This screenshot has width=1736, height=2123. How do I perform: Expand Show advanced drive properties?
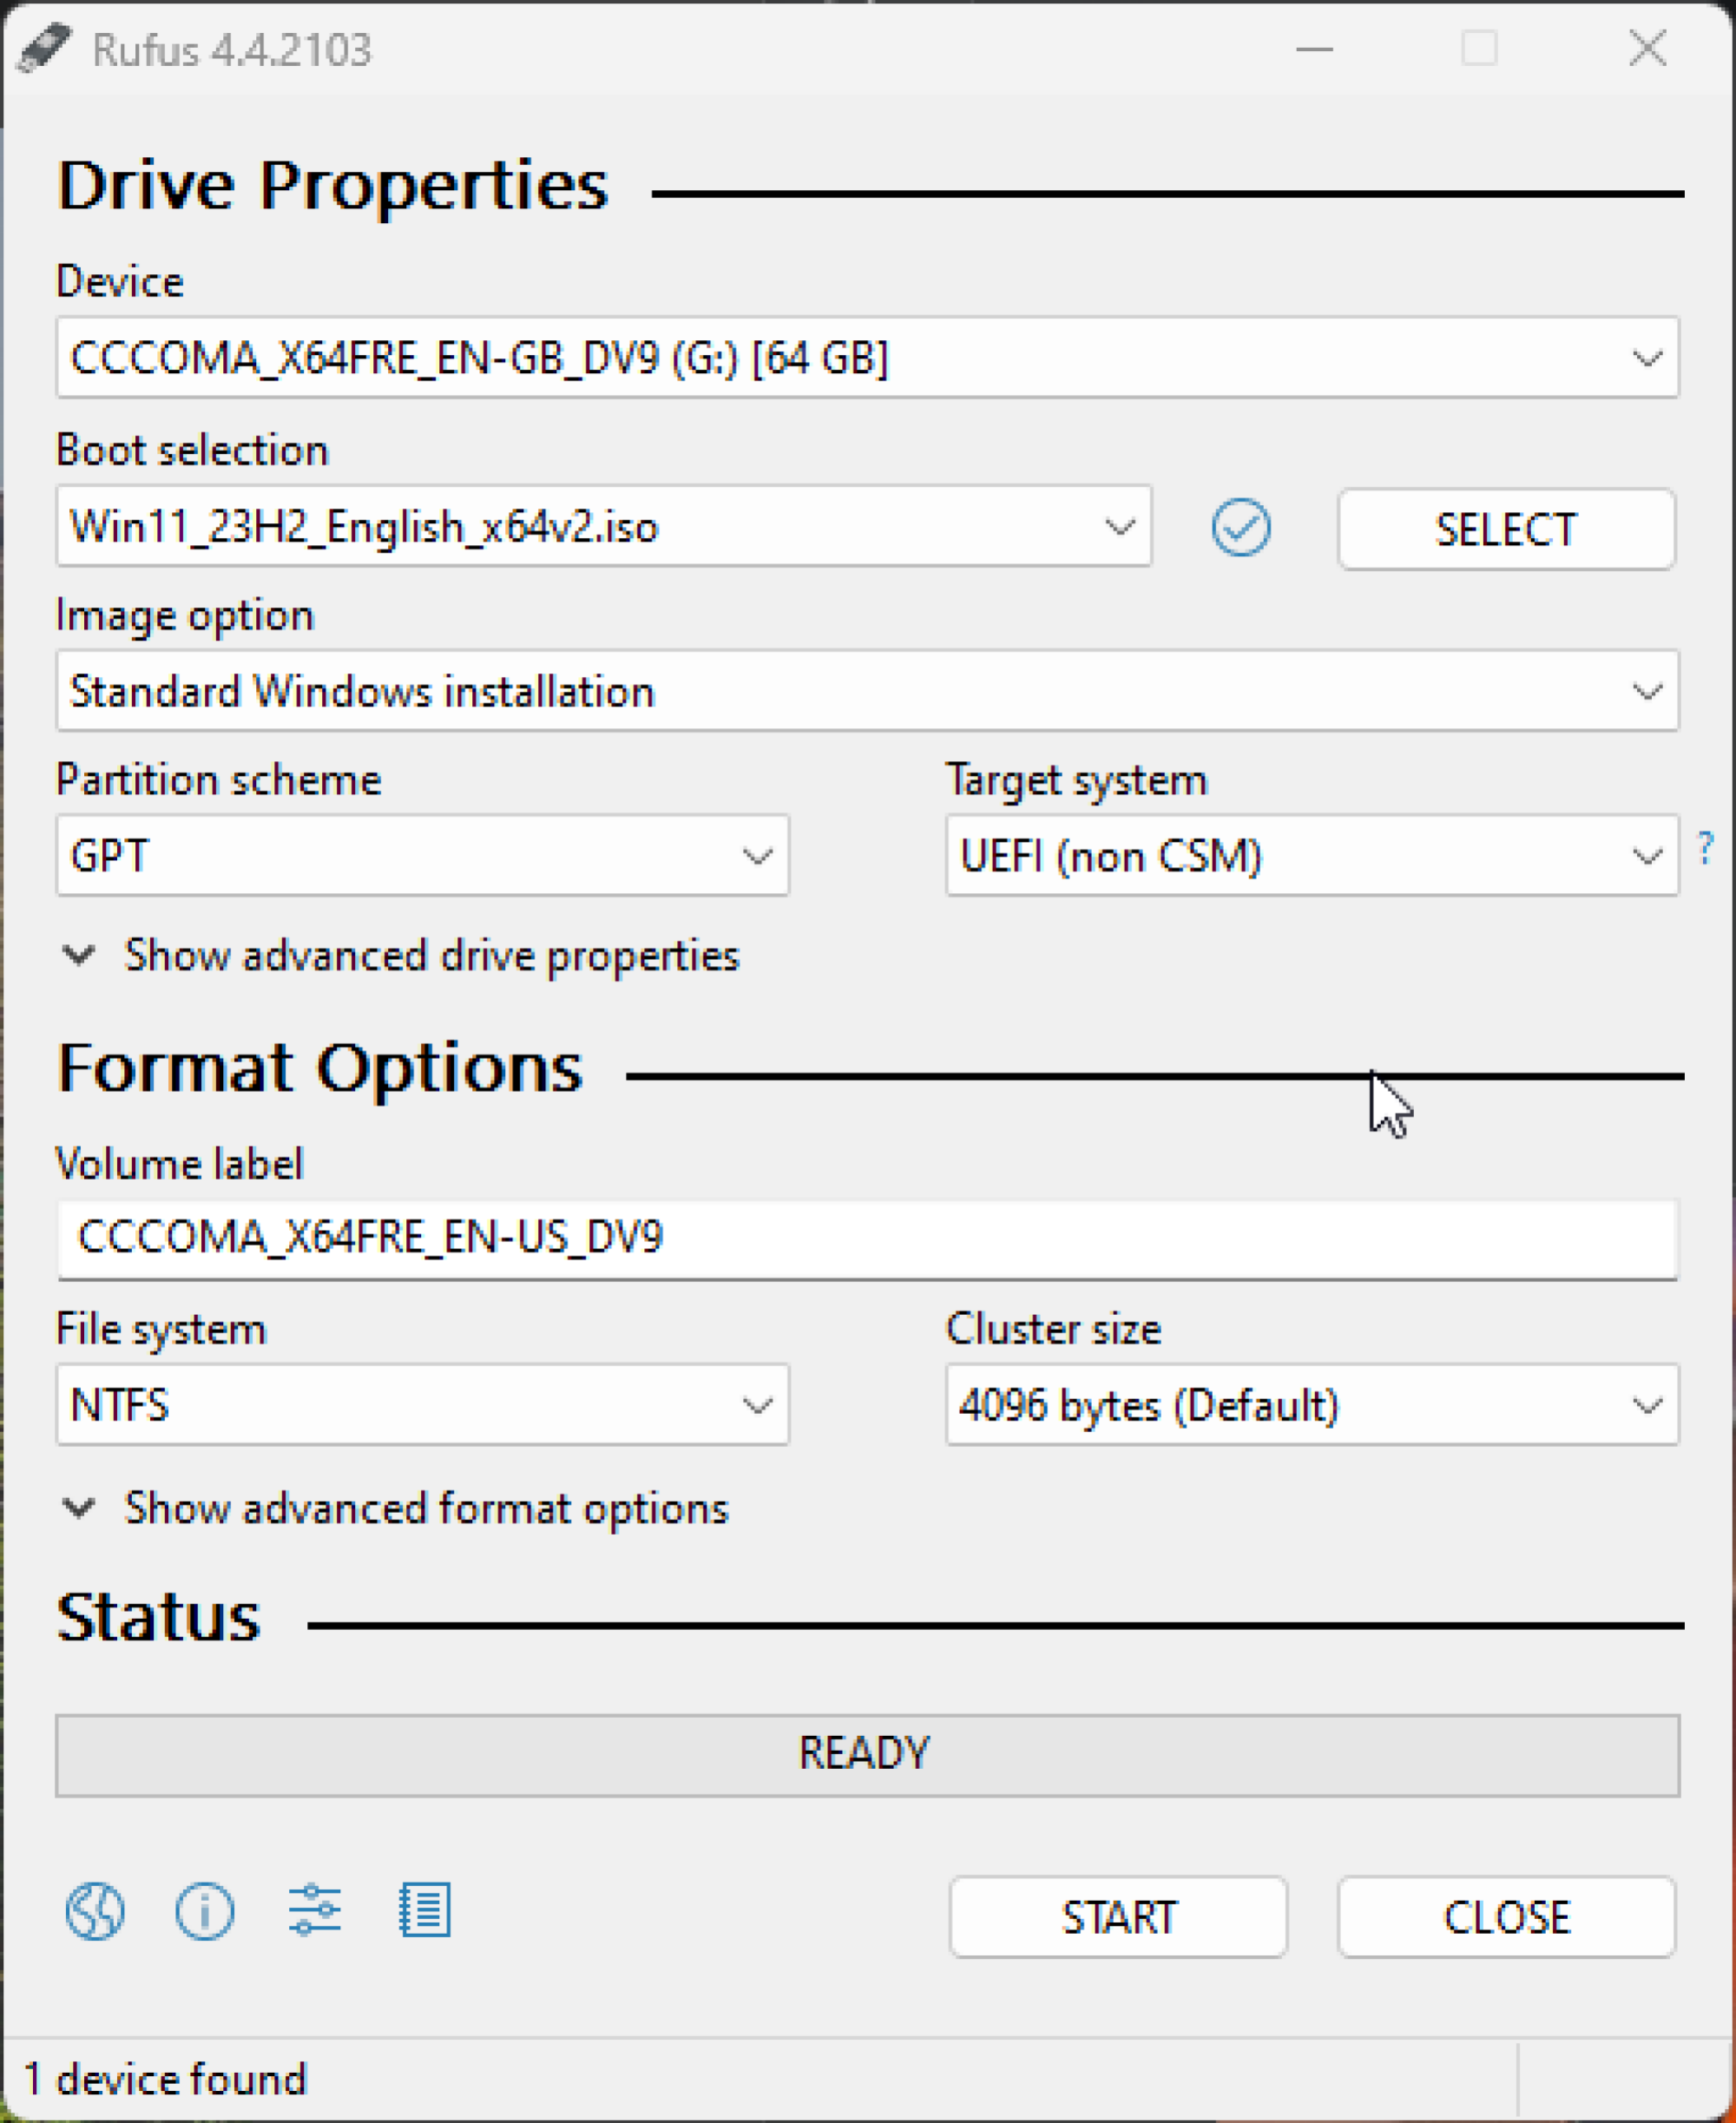coord(400,956)
